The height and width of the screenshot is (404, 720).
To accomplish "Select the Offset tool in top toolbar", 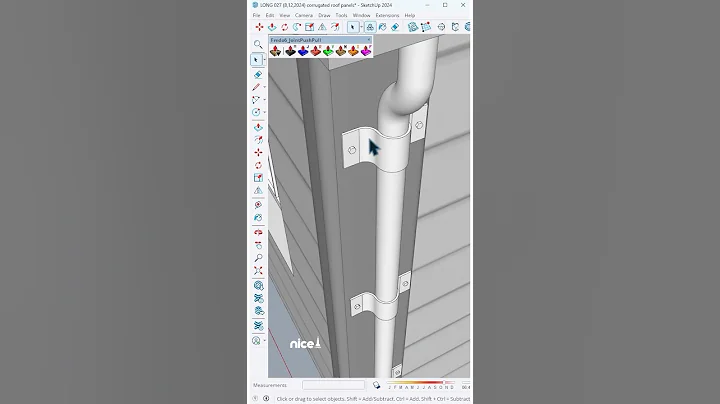I will tap(335, 27).
